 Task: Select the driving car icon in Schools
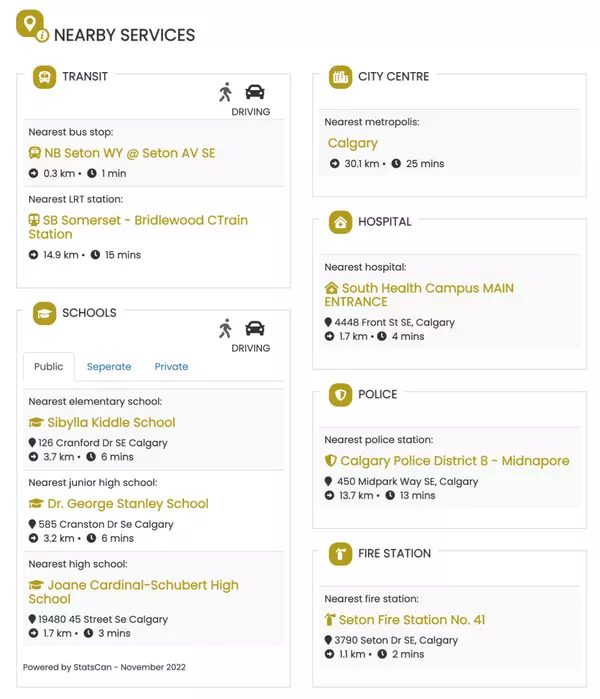(255, 328)
